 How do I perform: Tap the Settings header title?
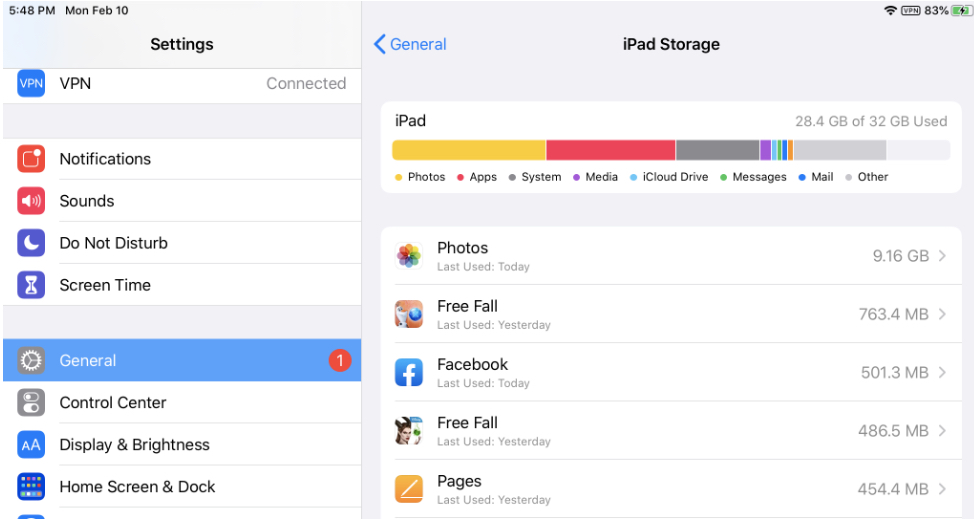pos(182,44)
